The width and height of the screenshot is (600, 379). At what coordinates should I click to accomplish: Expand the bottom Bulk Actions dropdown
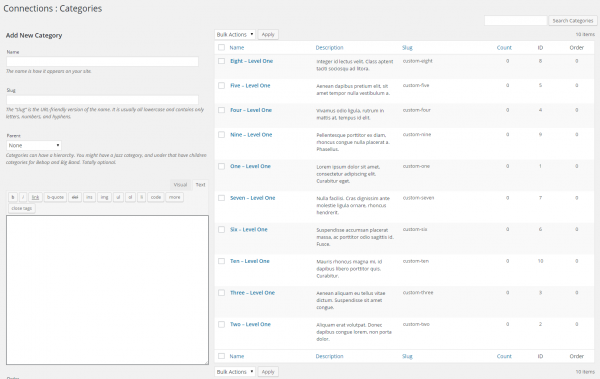(x=235, y=372)
